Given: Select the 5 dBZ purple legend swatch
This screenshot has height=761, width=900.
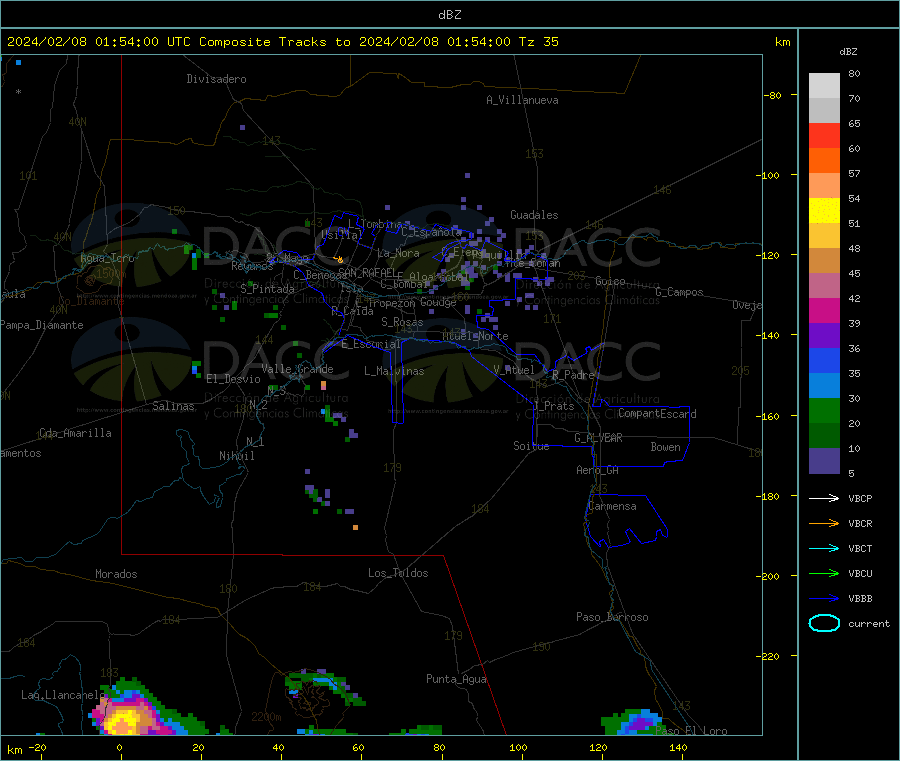Looking at the screenshot, I should (x=824, y=461).
